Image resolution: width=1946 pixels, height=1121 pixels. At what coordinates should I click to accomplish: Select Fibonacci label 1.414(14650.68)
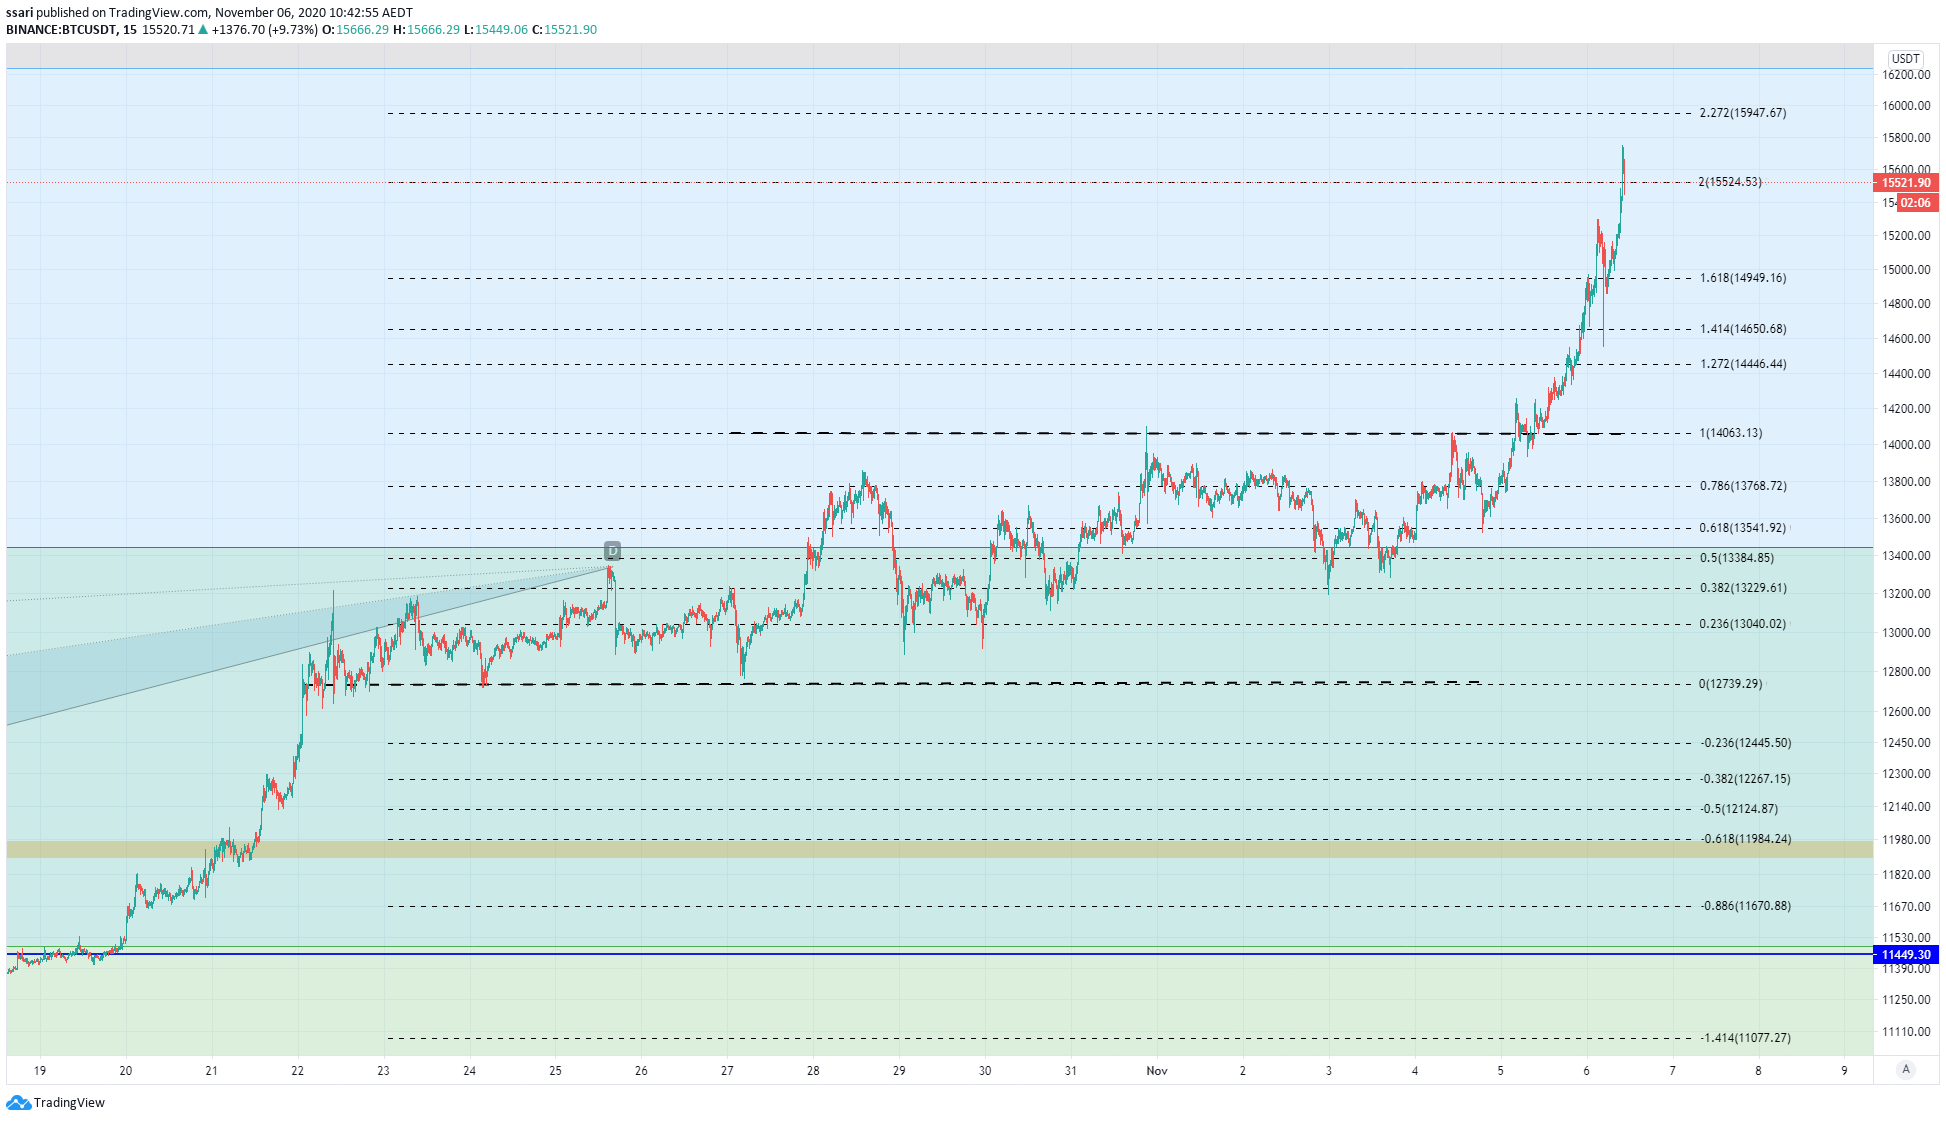1743,329
